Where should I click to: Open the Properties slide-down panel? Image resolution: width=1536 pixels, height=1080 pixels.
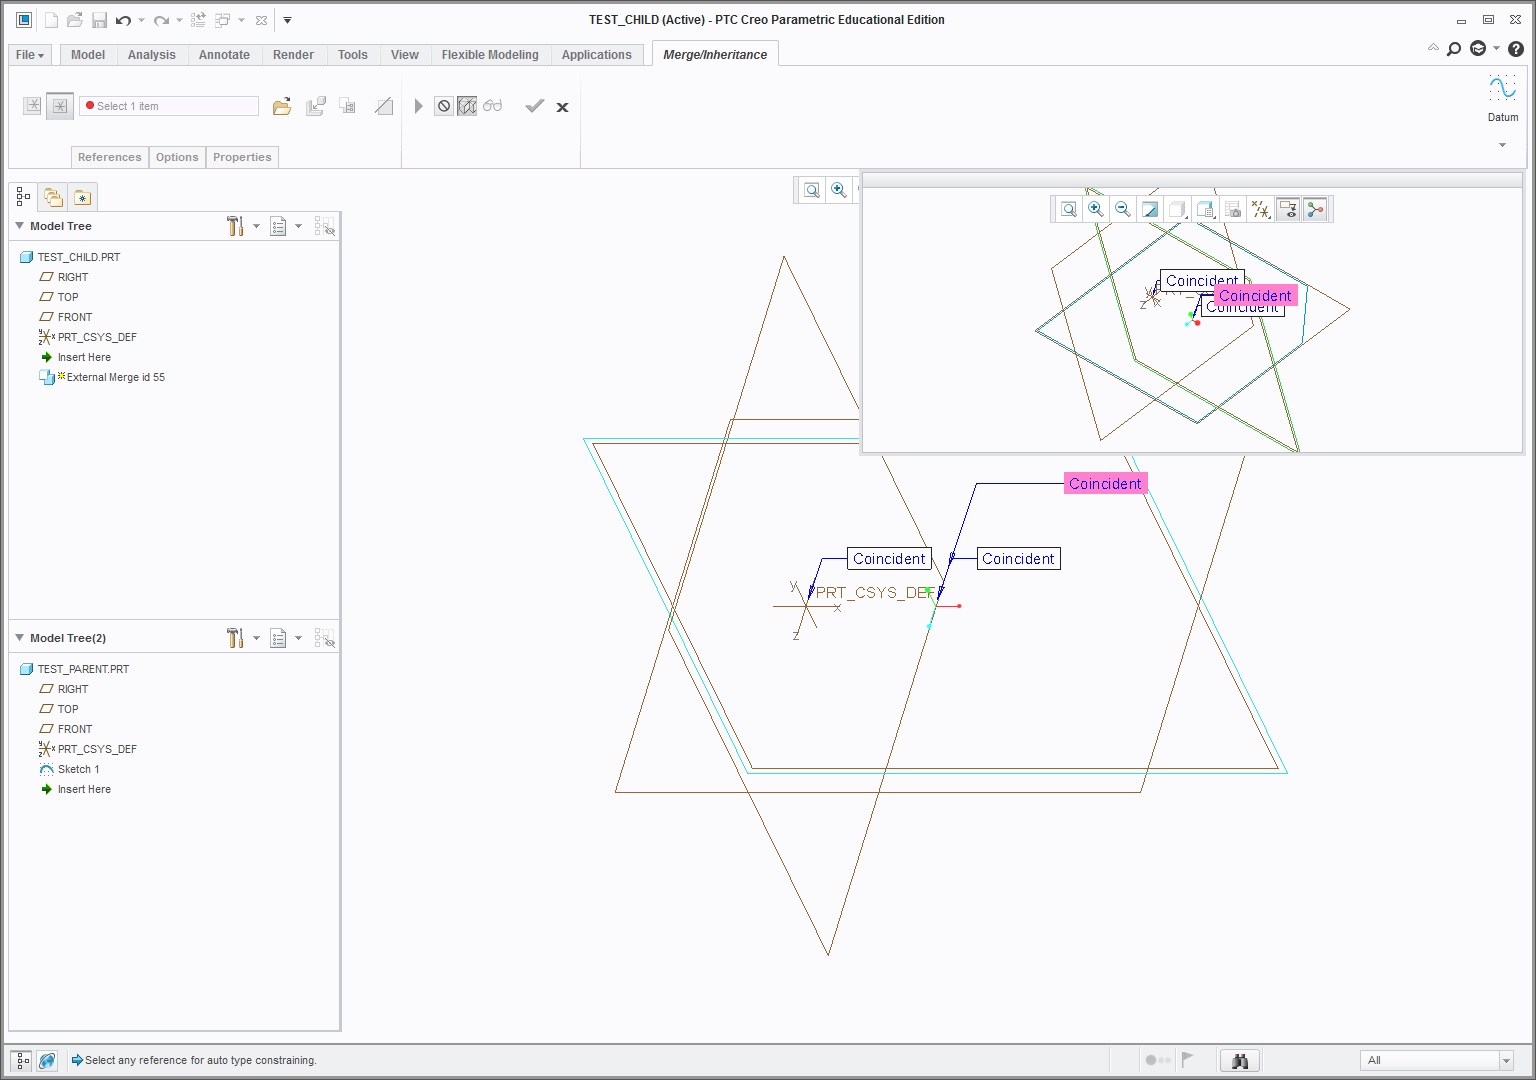(242, 157)
